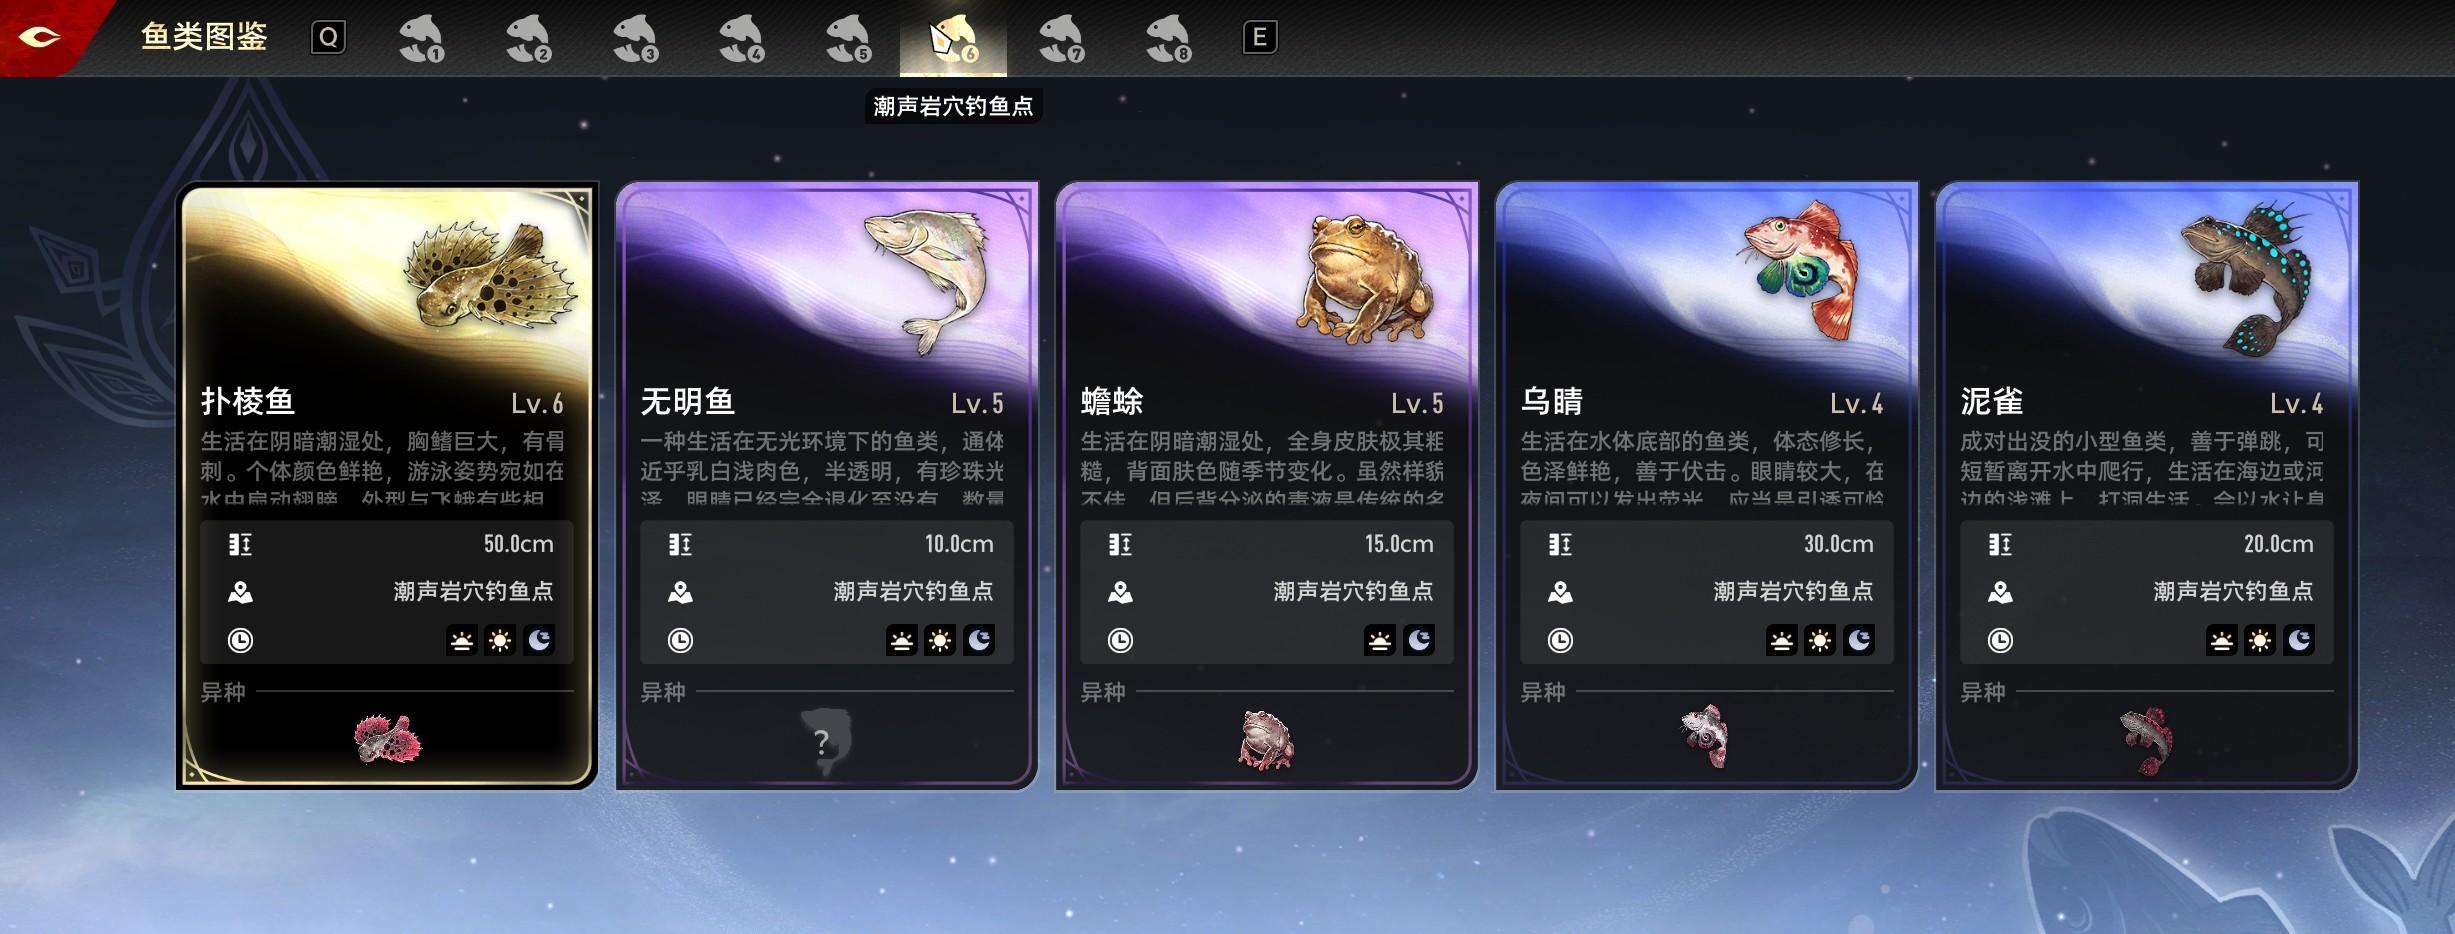The height and width of the screenshot is (934, 2455).
Task: Click the 蟾蜍 pink variant toad icon
Action: pyautogui.click(x=1266, y=740)
